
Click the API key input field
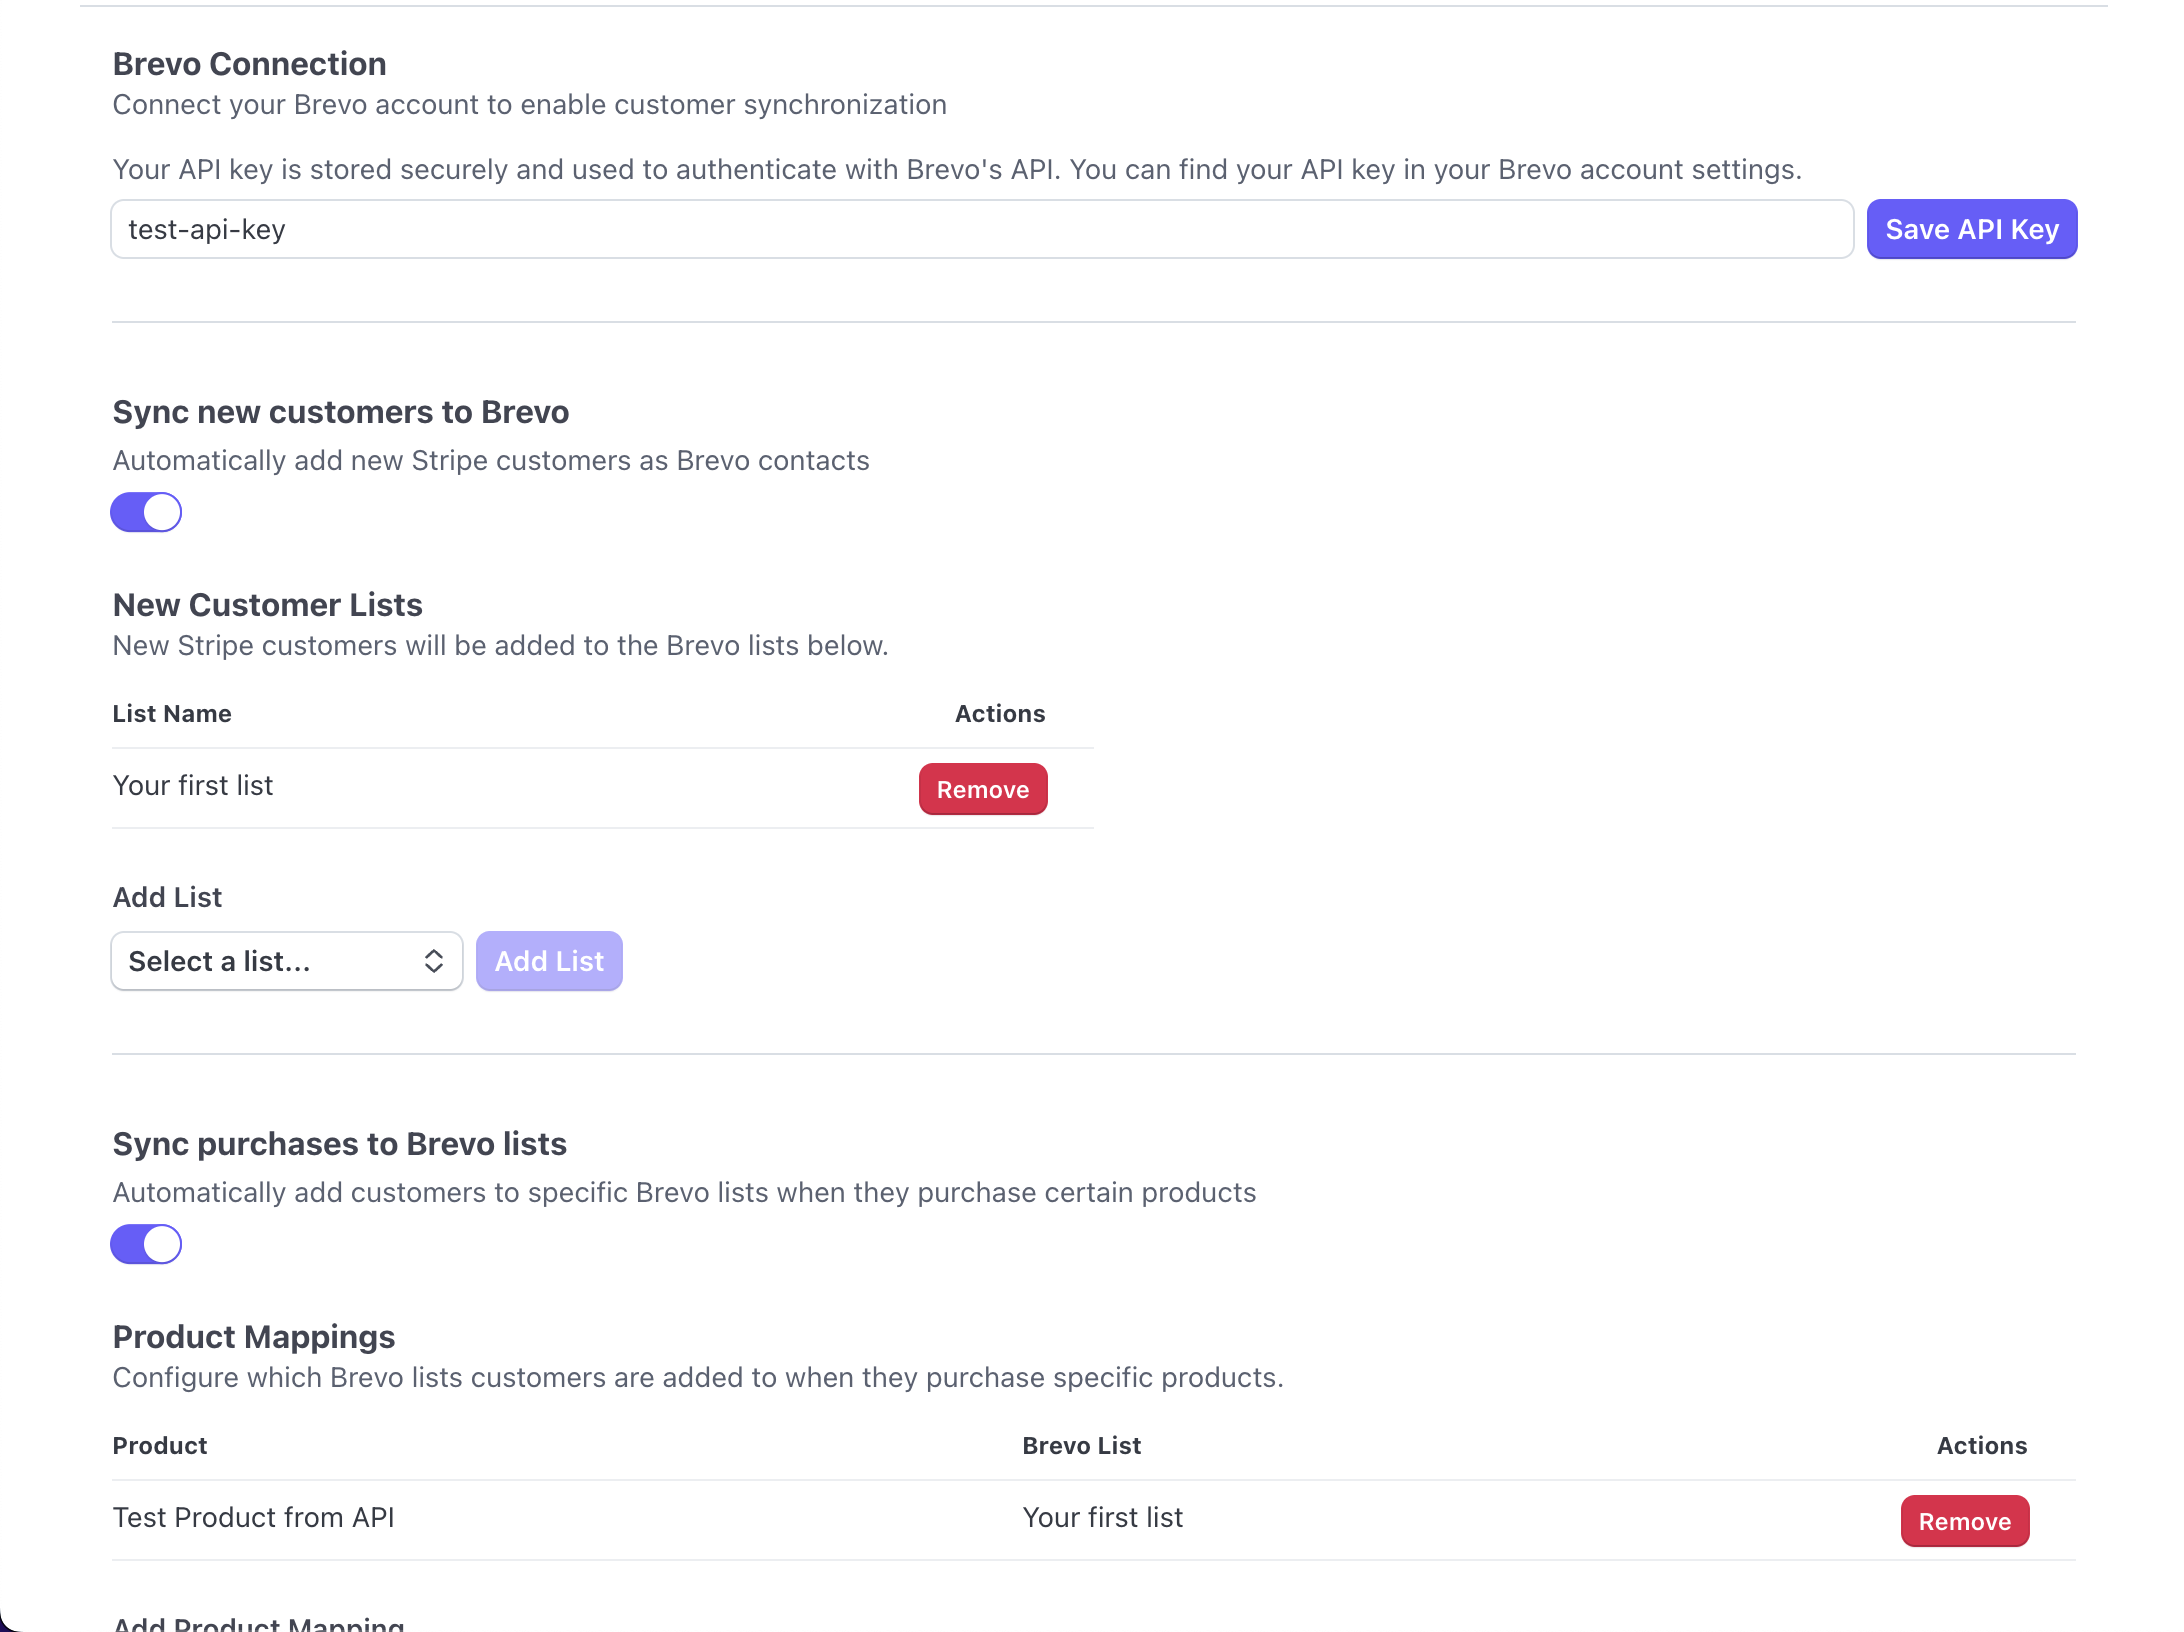(980, 229)
